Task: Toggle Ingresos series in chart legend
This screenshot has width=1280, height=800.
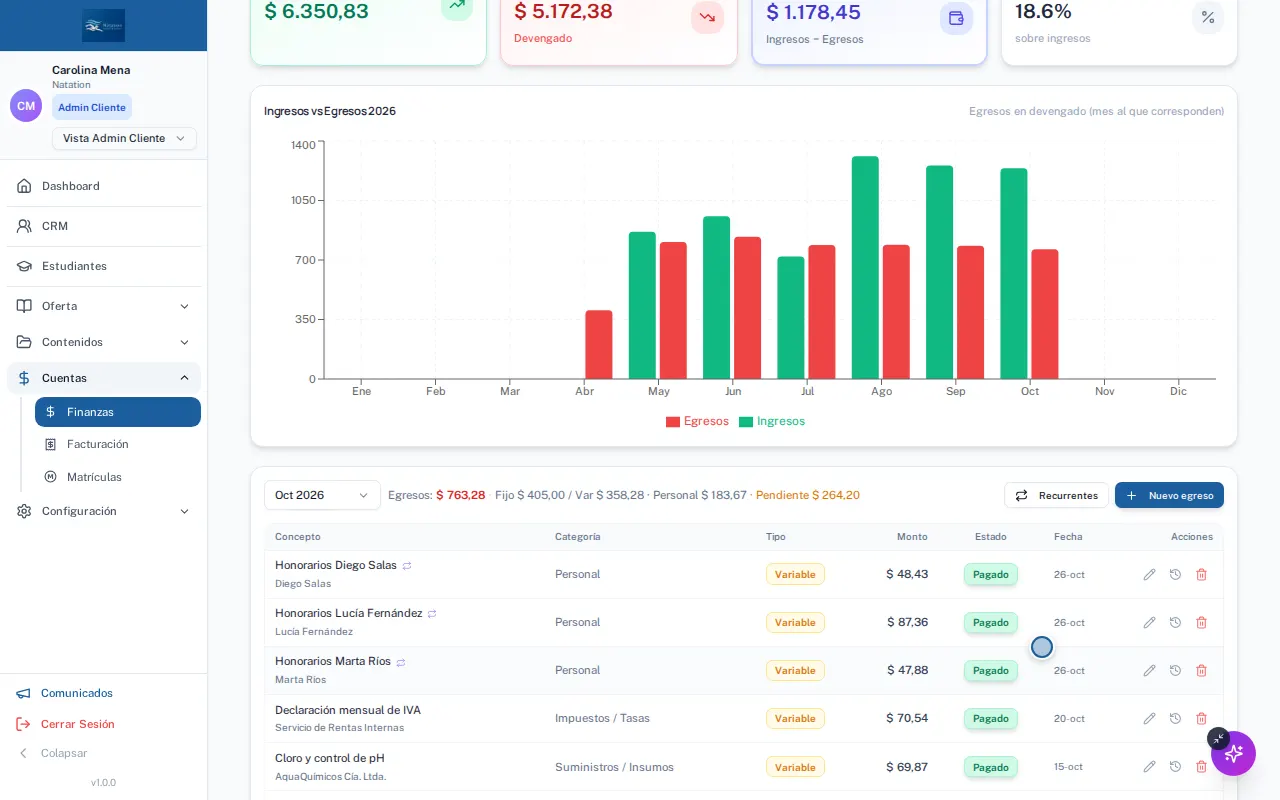Action: [772, 421]
